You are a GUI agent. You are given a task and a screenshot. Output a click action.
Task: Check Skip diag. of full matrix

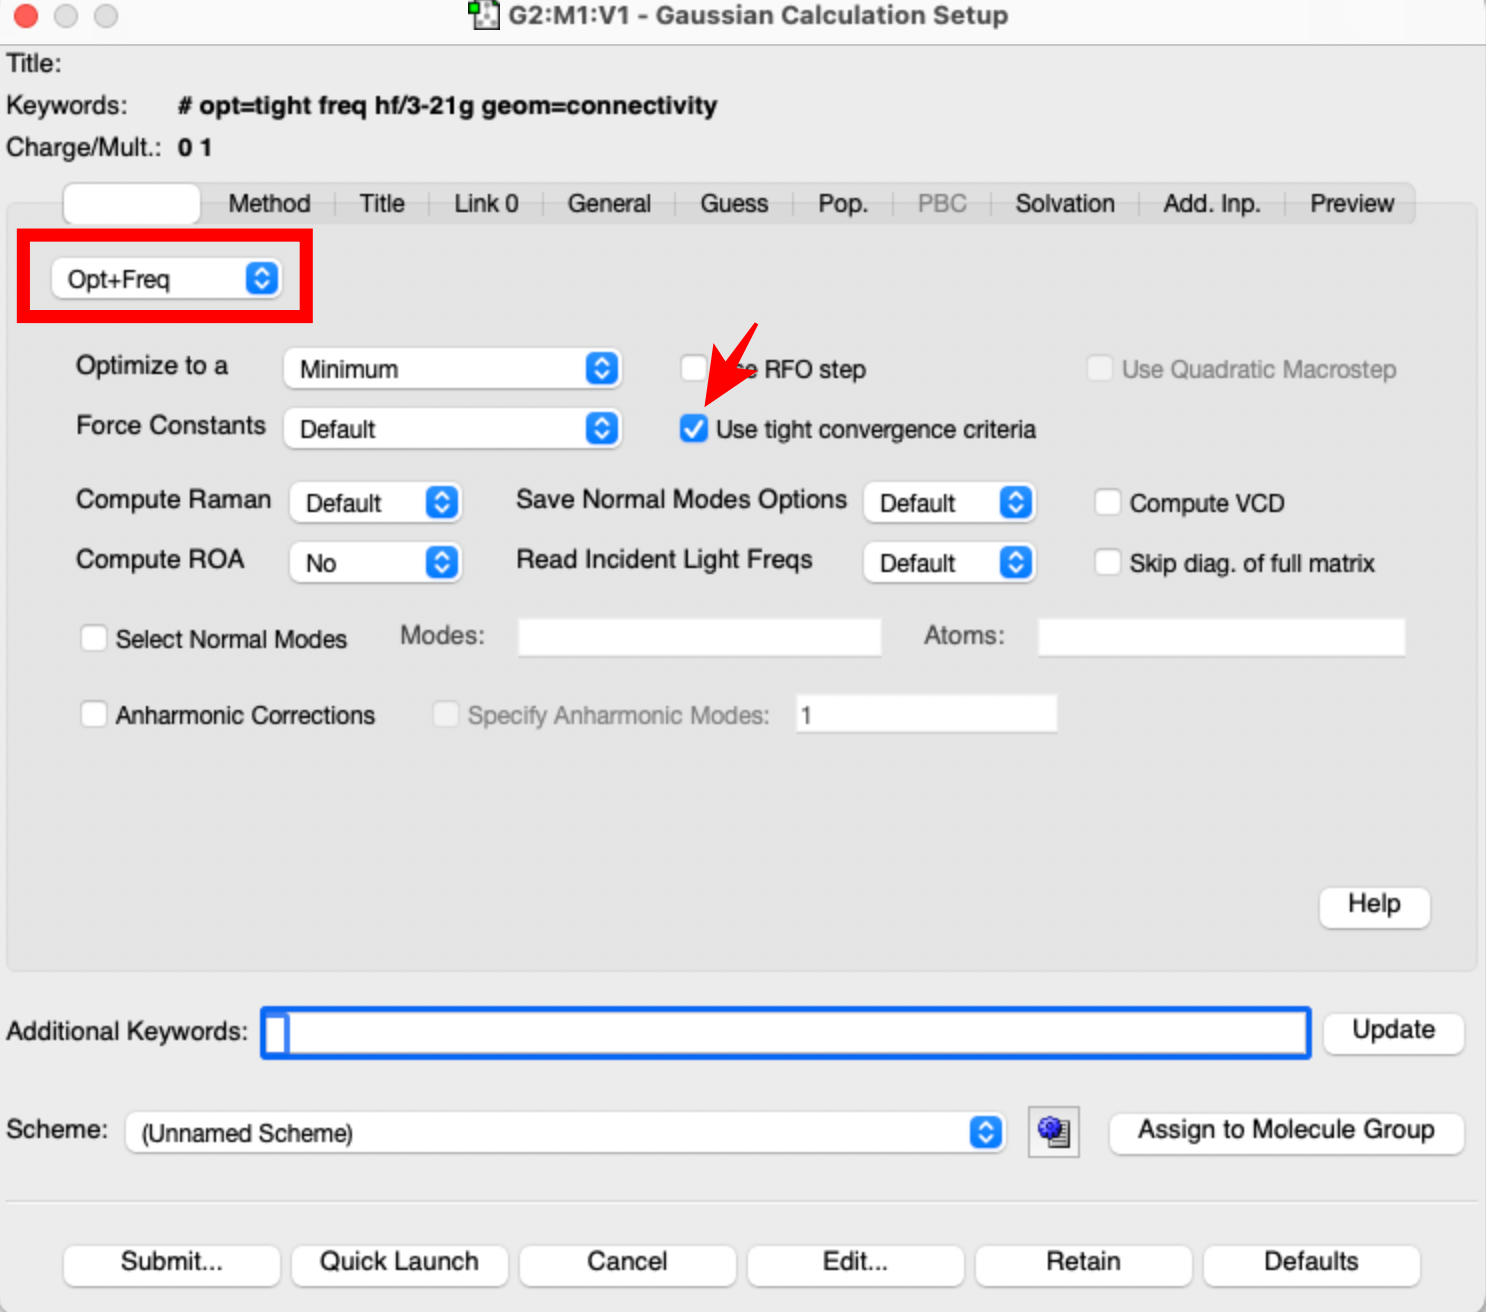click(1107, 562)
